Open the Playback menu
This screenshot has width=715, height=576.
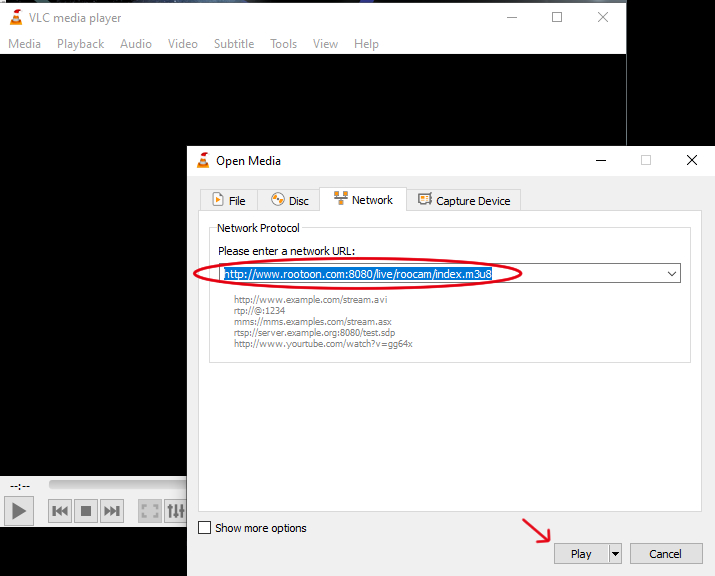80,44
